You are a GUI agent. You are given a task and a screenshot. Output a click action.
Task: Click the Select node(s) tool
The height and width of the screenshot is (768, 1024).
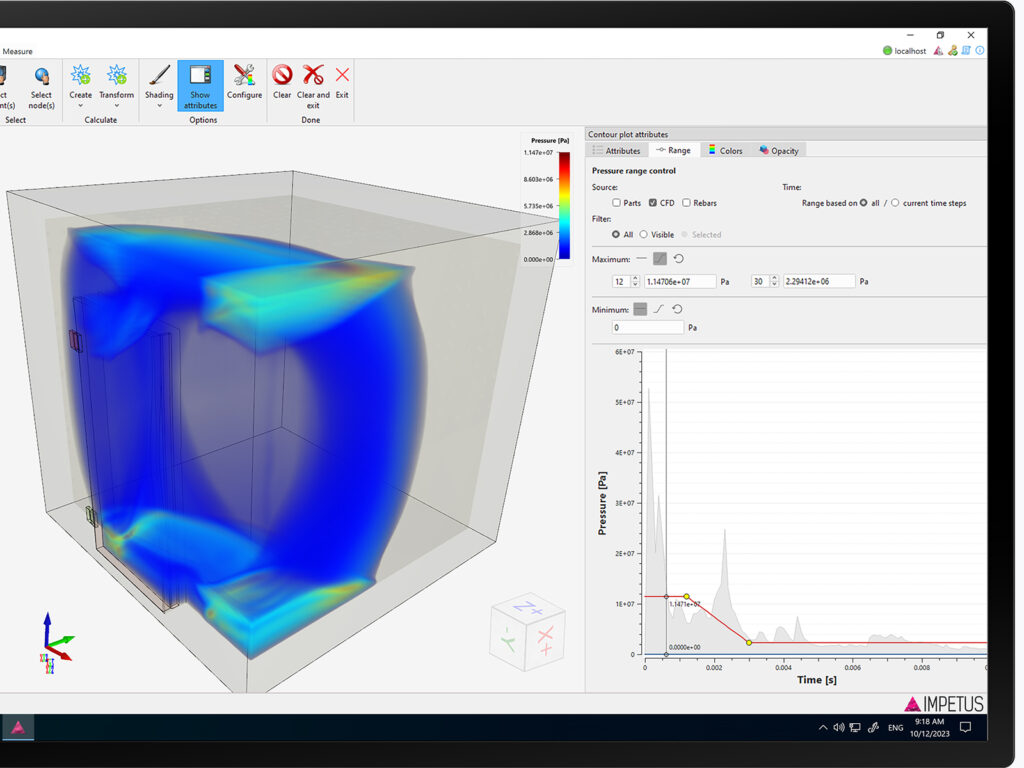(41, 87)
